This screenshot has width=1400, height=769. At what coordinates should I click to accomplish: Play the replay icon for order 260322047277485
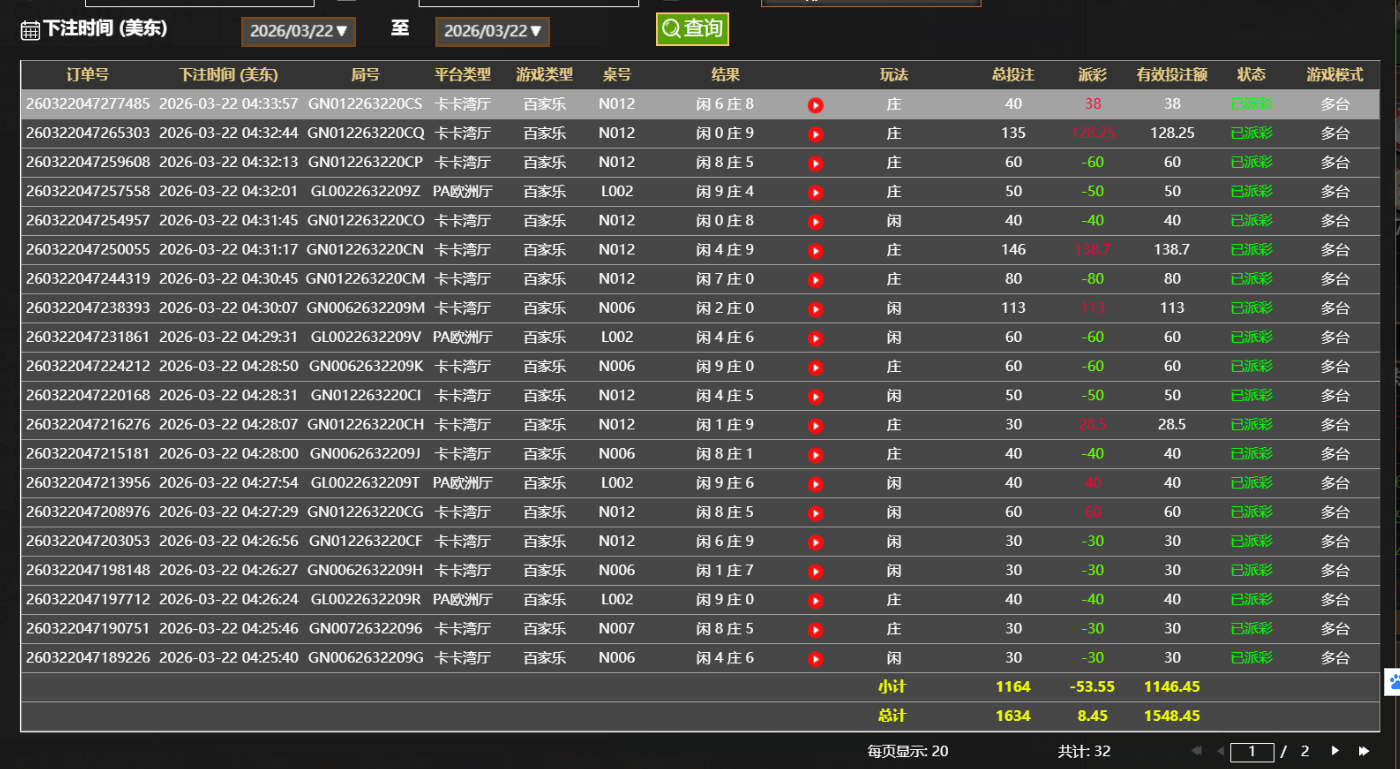click(815, 102)
